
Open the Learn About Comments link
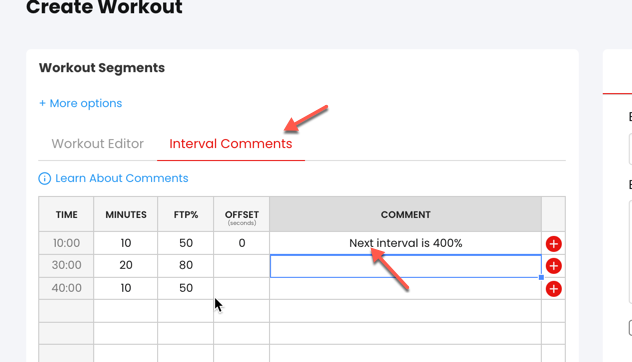pyautogui.click(x=122, y=178)
